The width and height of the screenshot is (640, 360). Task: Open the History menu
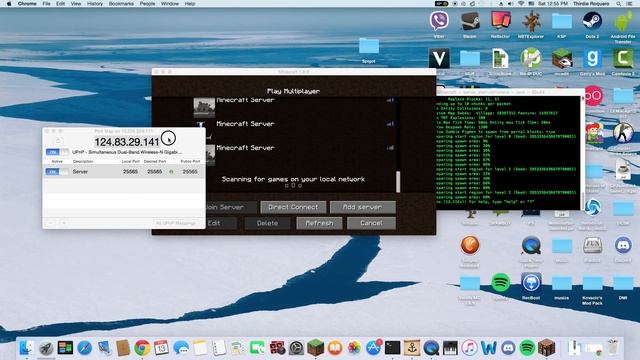point(95,4)
